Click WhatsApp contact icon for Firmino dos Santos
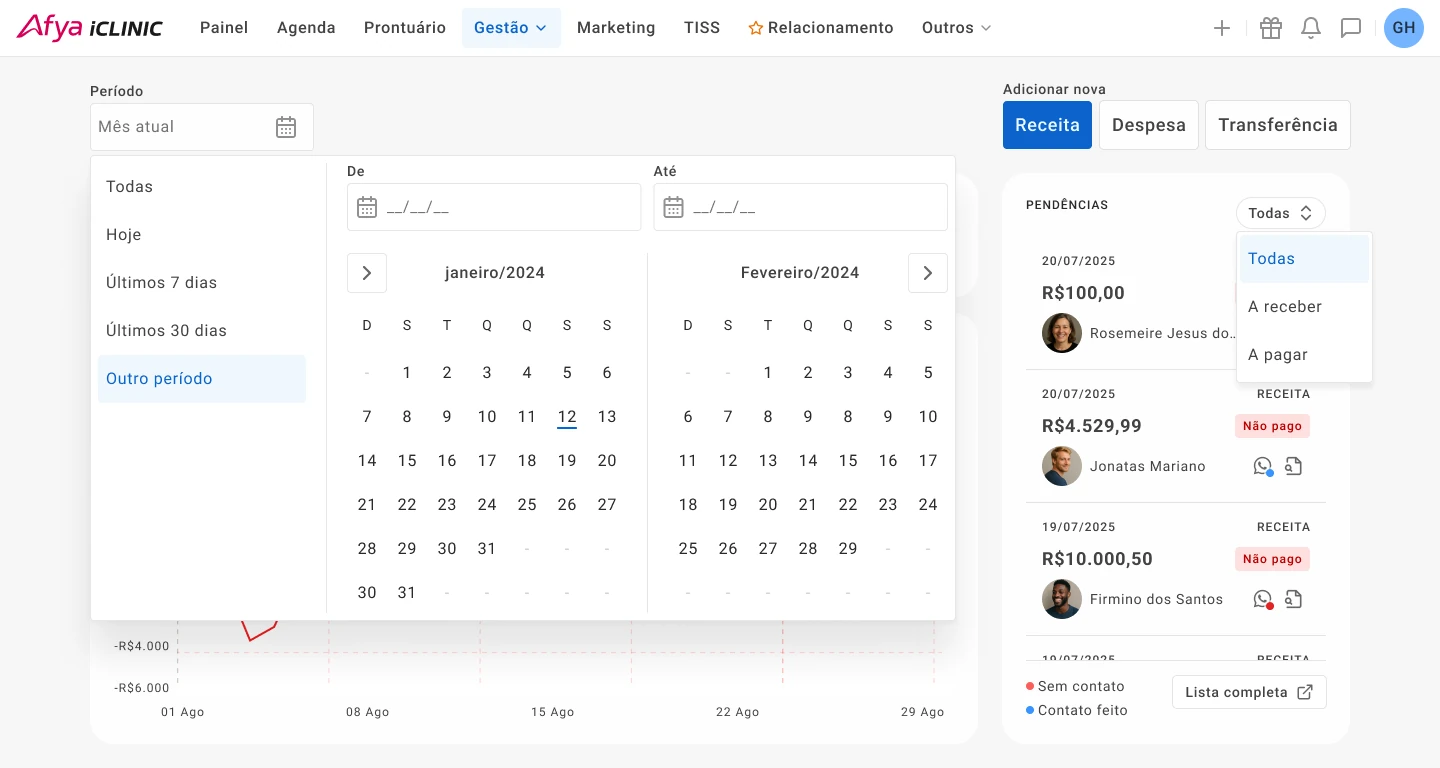 (1263, 599)
